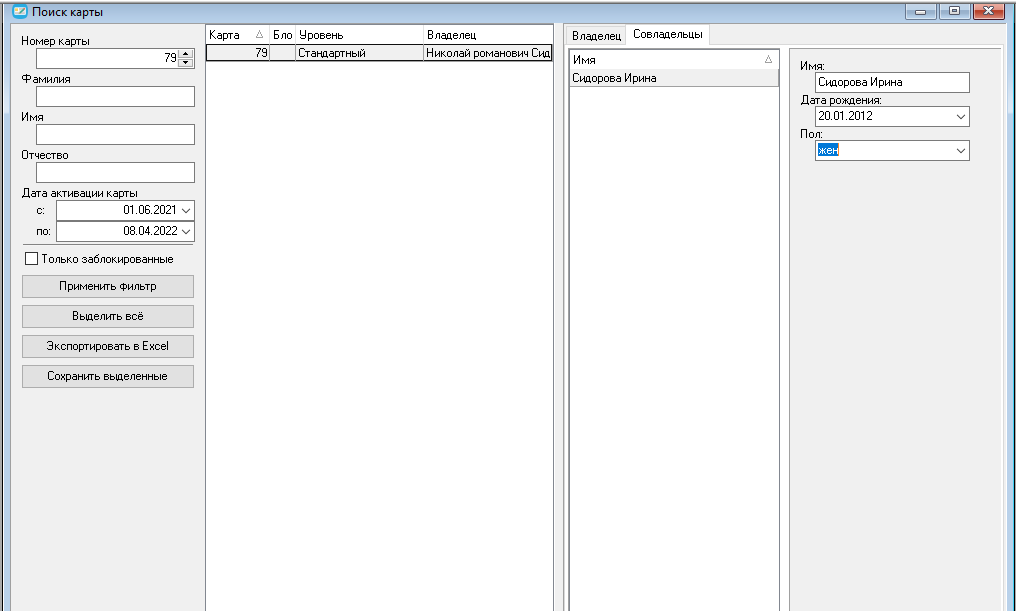The width and height of the screenshot is (1016, 611).
Task: Edit the co-owner name field Сидорова Ирина
Action: (892, 82)
